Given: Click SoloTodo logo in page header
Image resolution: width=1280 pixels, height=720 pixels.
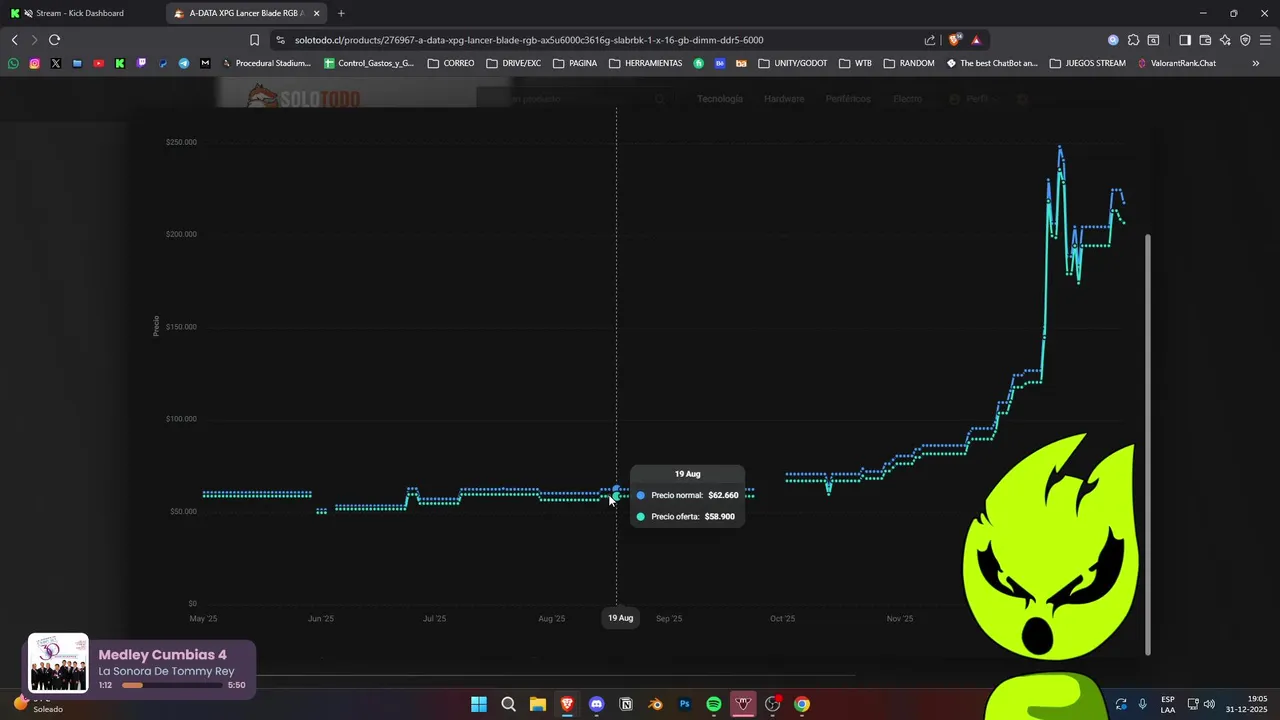Looking at the screenshot, I should pyautogui.click(x=303, y=97).
